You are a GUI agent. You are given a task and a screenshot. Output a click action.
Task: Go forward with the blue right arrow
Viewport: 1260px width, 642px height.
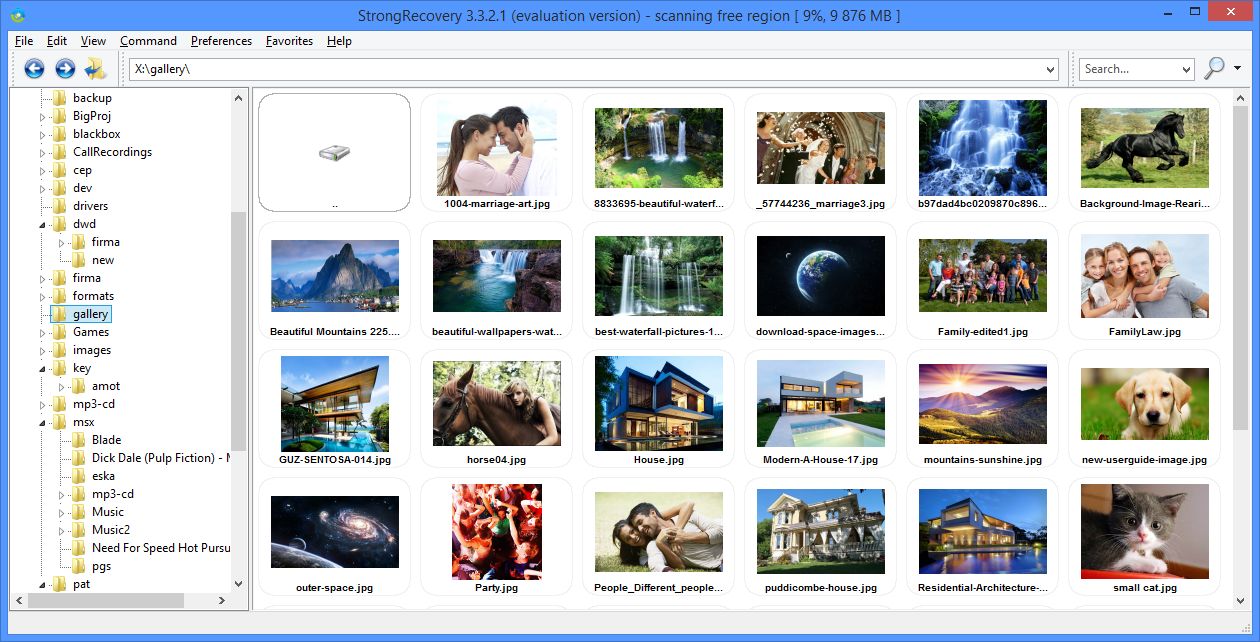(65, 69)
